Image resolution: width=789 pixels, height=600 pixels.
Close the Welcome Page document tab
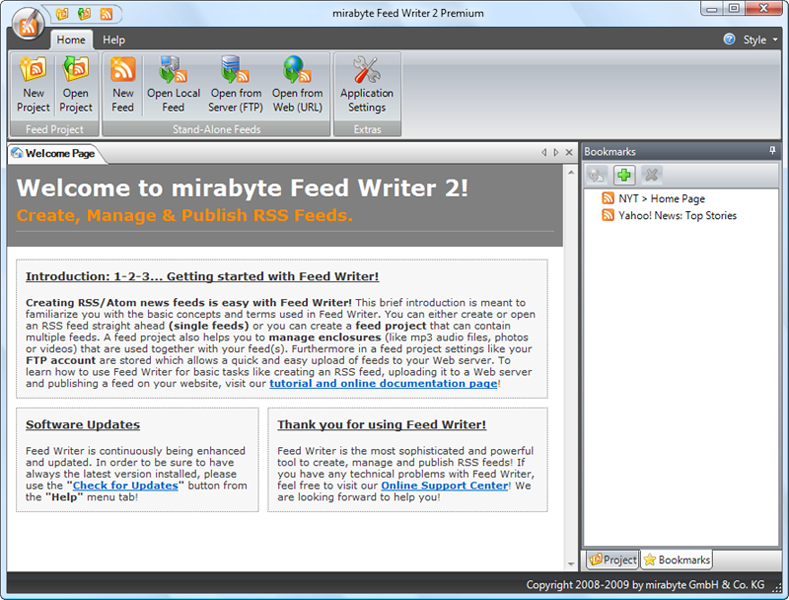point(567,153)
